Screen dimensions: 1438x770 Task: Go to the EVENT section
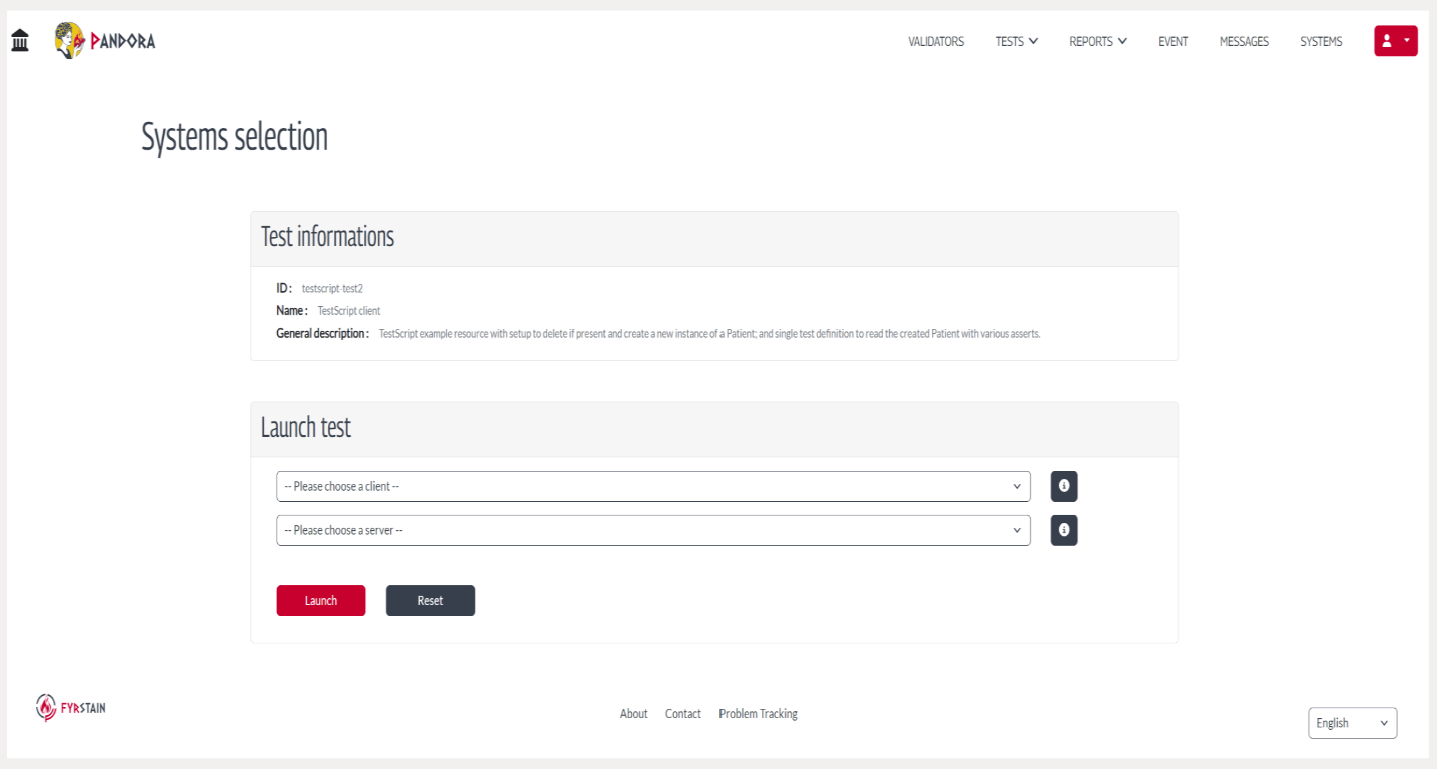1172,41
